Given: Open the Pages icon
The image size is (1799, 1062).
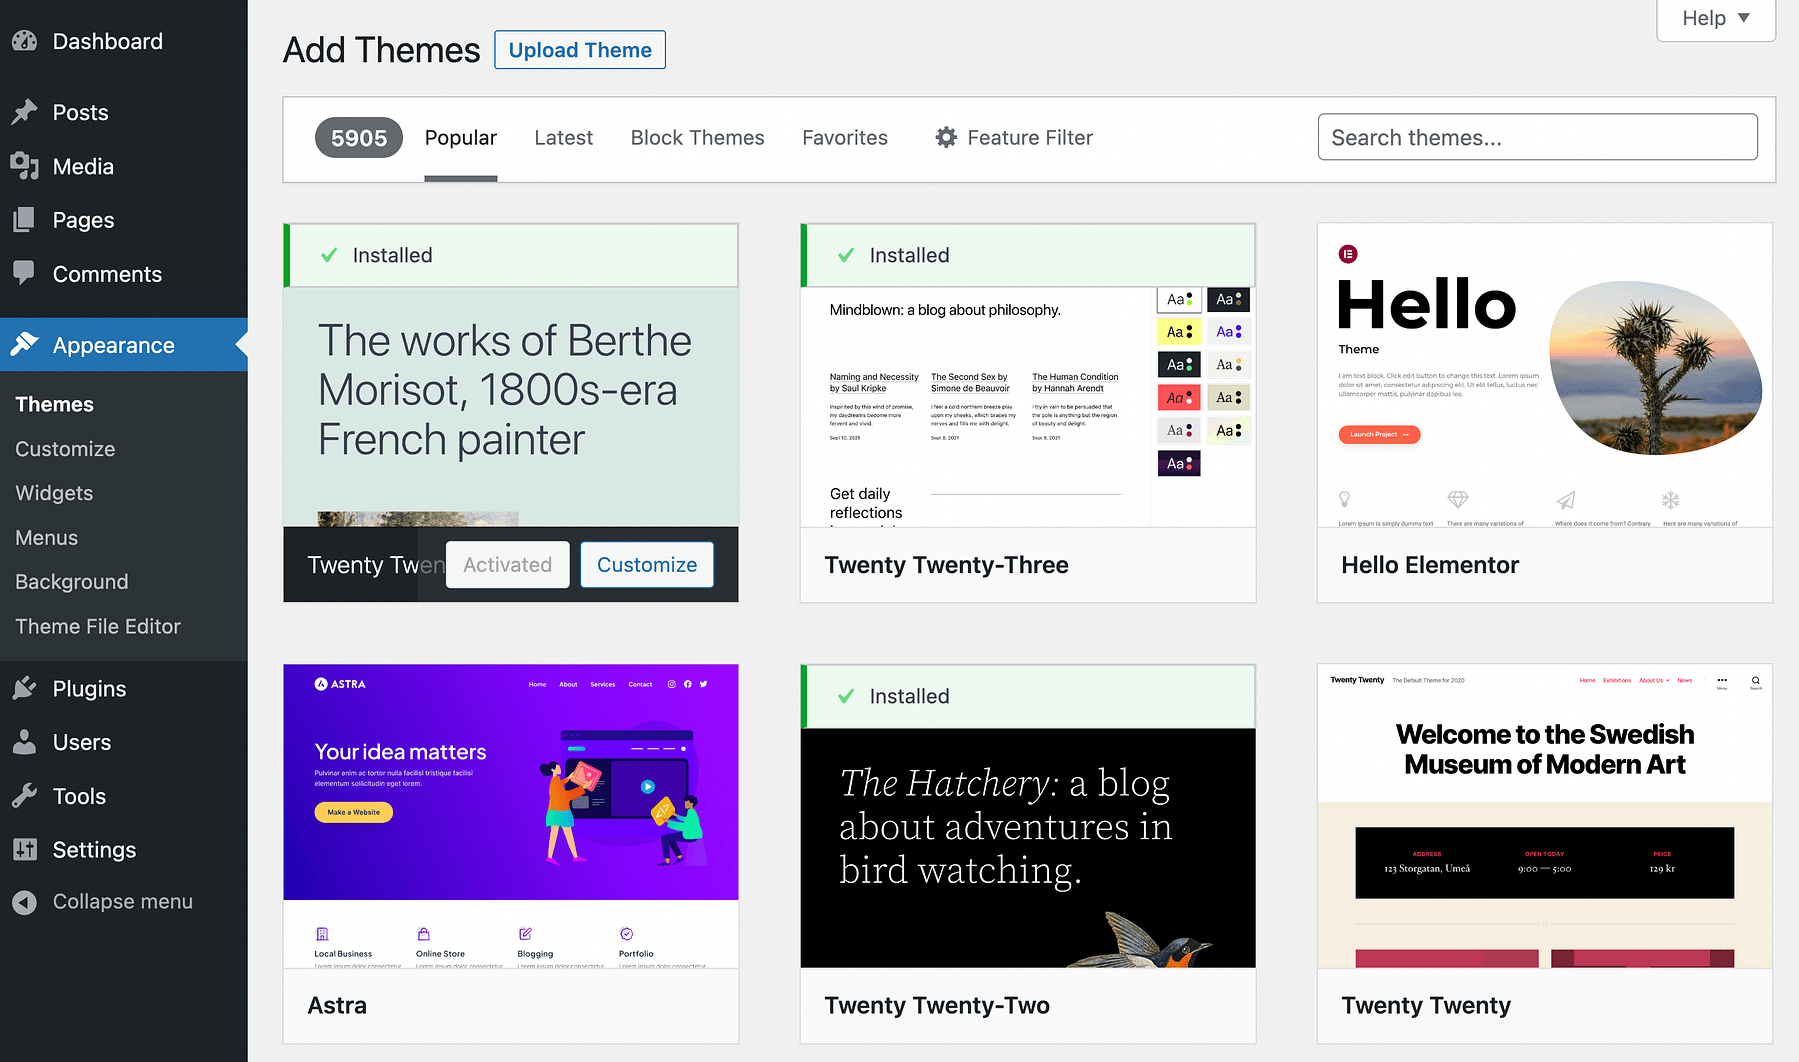Looking at the screenshot, I should point(24,220).
